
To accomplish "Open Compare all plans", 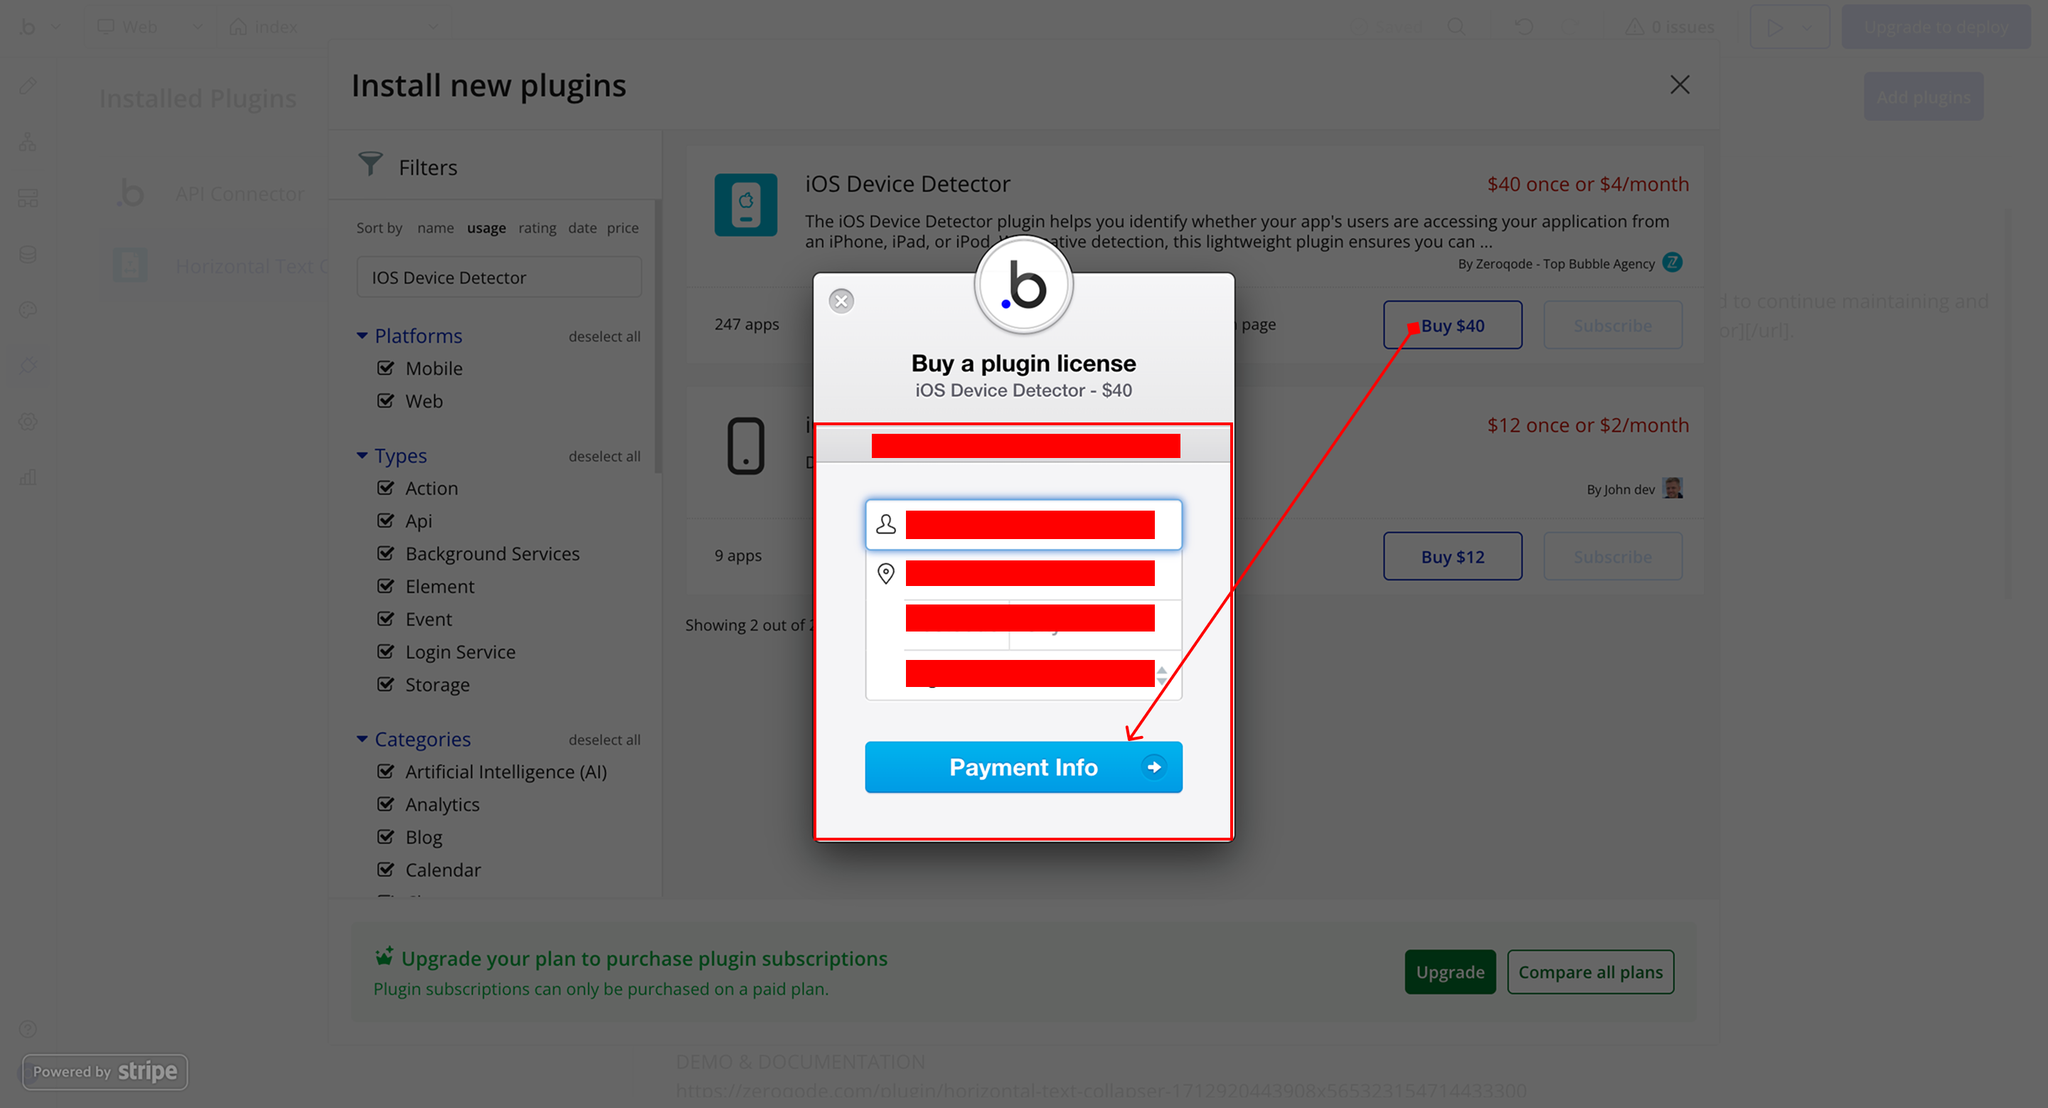I will coord(1590,972).
